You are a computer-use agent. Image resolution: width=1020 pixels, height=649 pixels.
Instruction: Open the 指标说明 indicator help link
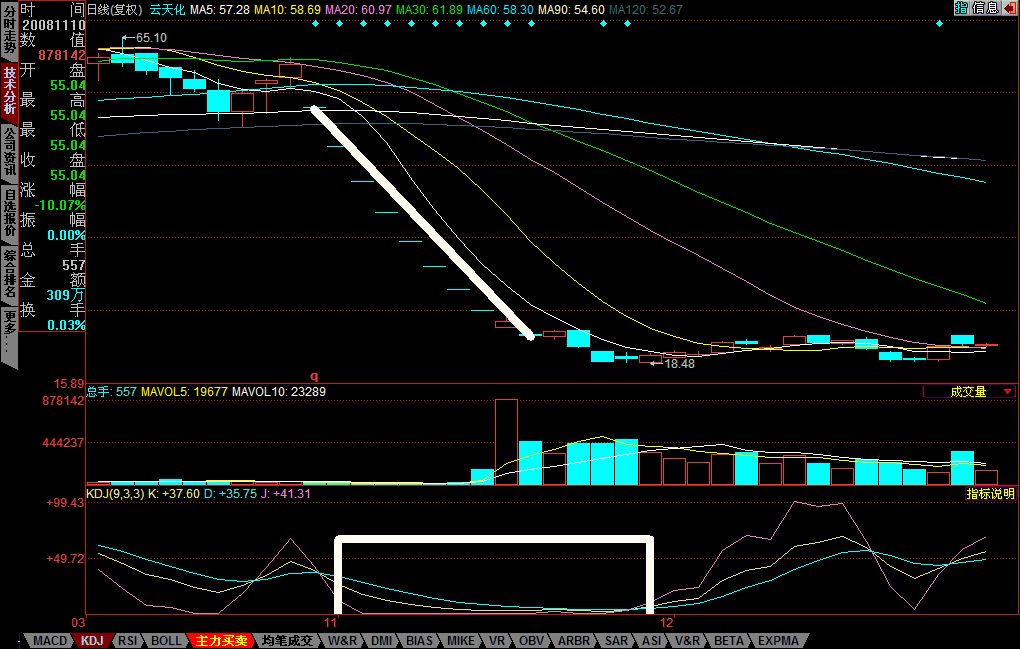click(990, 494)
